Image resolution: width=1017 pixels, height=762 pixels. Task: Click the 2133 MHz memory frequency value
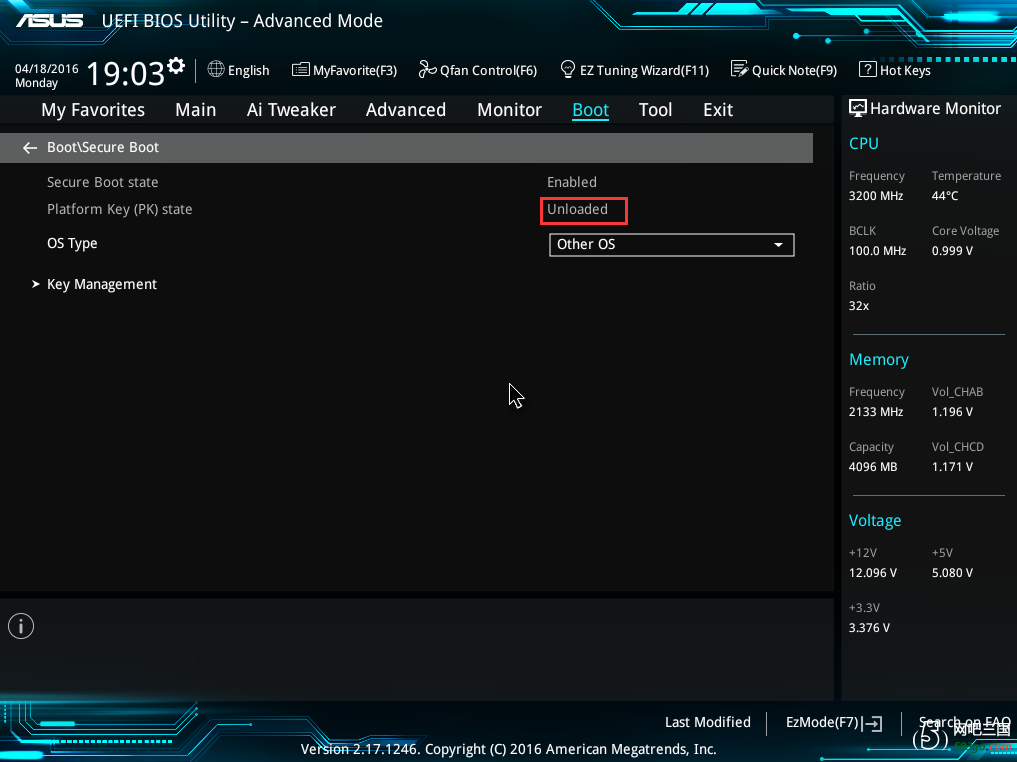[876, 412]
